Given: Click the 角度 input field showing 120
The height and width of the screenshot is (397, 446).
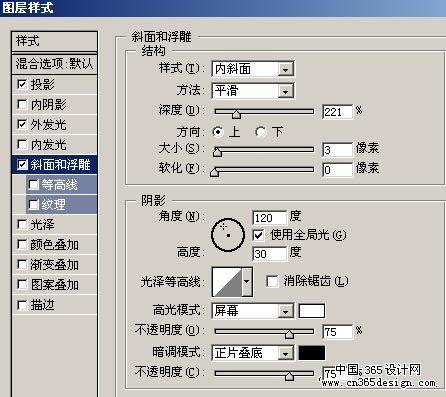Looking at the screenshot, I should tap(269, 218).
